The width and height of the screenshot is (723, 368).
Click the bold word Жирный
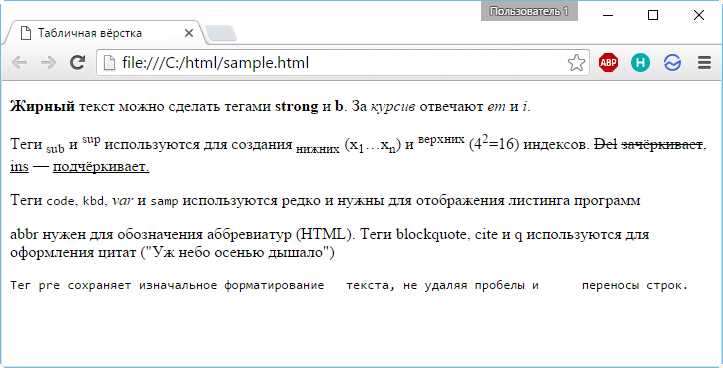point(42,107)
